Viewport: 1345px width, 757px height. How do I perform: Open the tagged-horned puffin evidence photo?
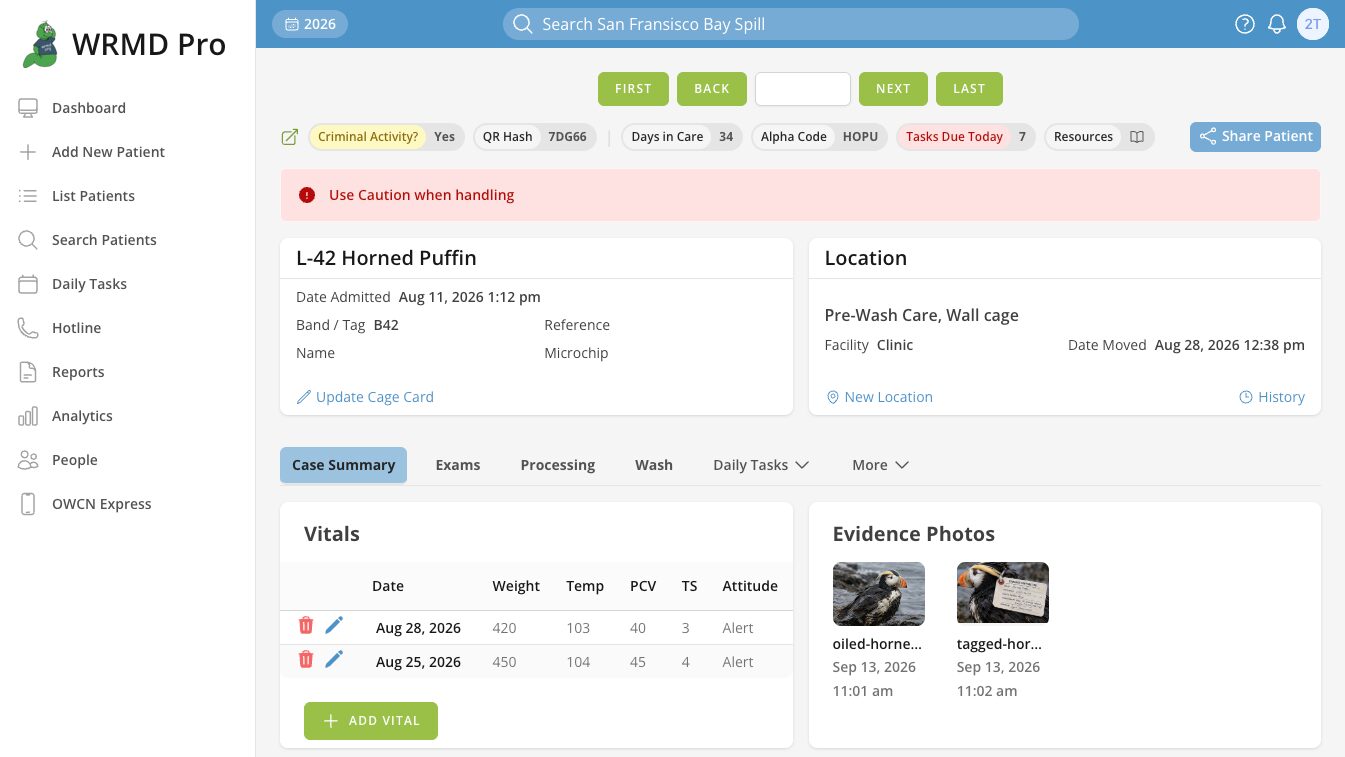point(1003,593)
